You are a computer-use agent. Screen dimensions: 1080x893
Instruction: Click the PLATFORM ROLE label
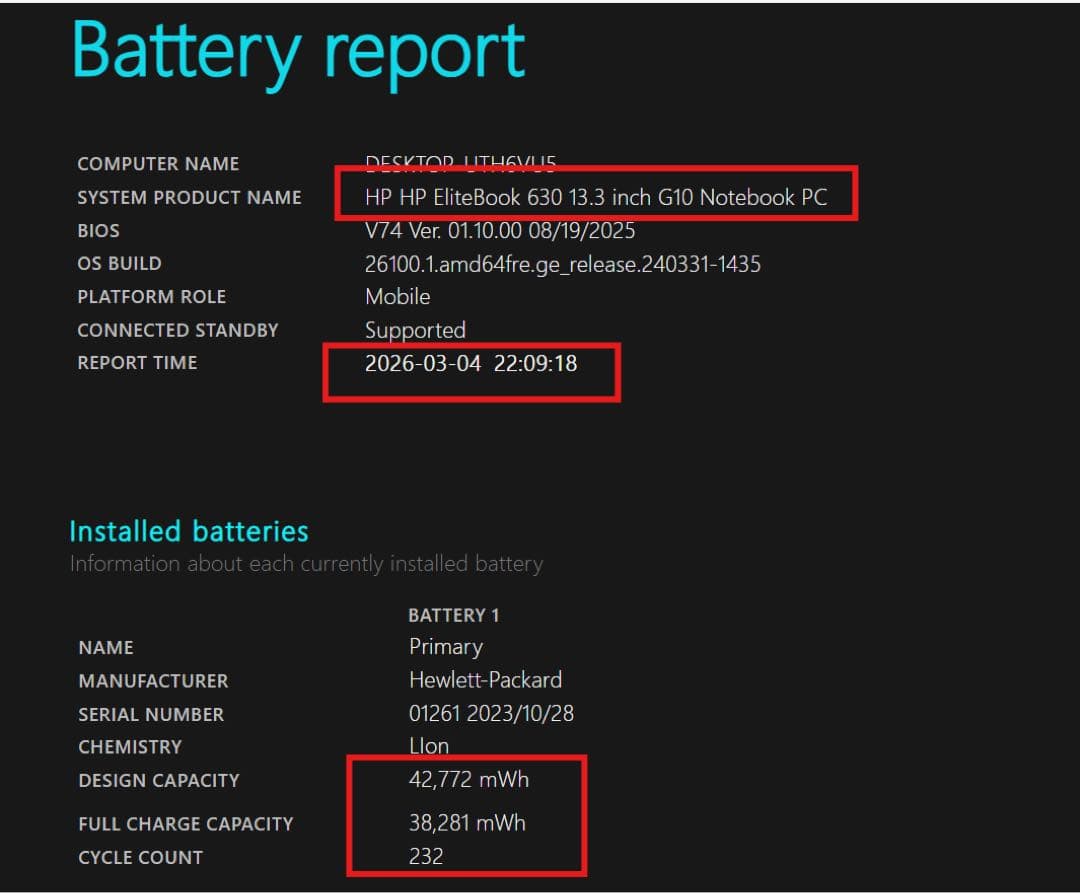click(152, 297)
